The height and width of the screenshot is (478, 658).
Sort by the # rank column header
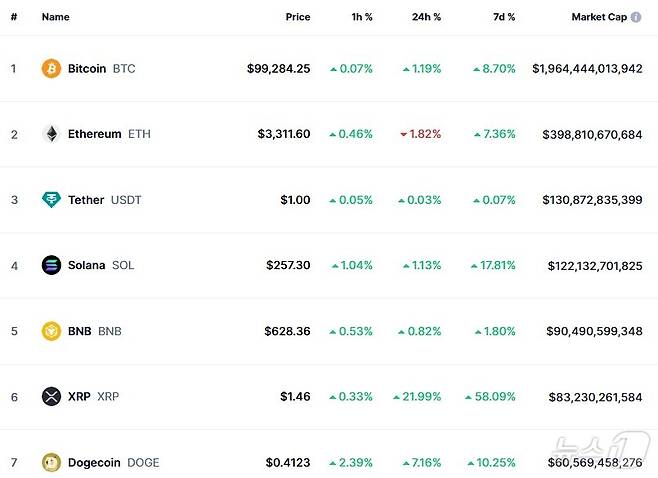click(x=14, y=17)
